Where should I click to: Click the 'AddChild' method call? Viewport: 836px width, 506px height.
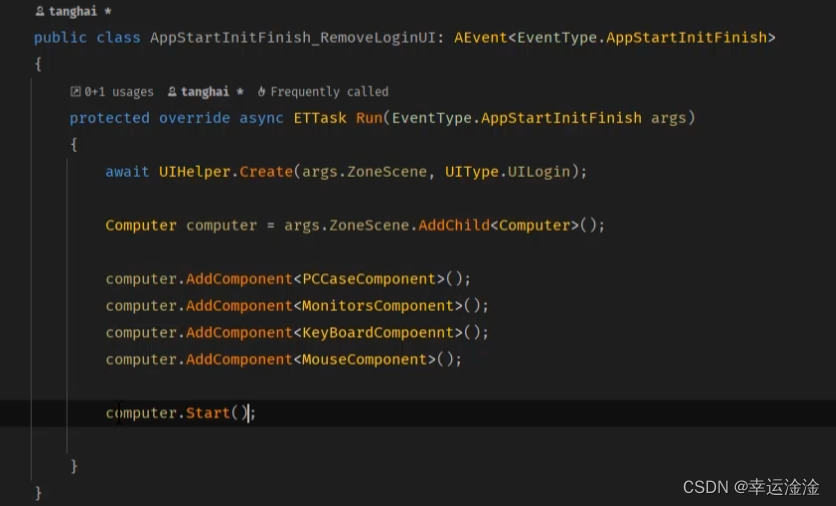point(454,226)
